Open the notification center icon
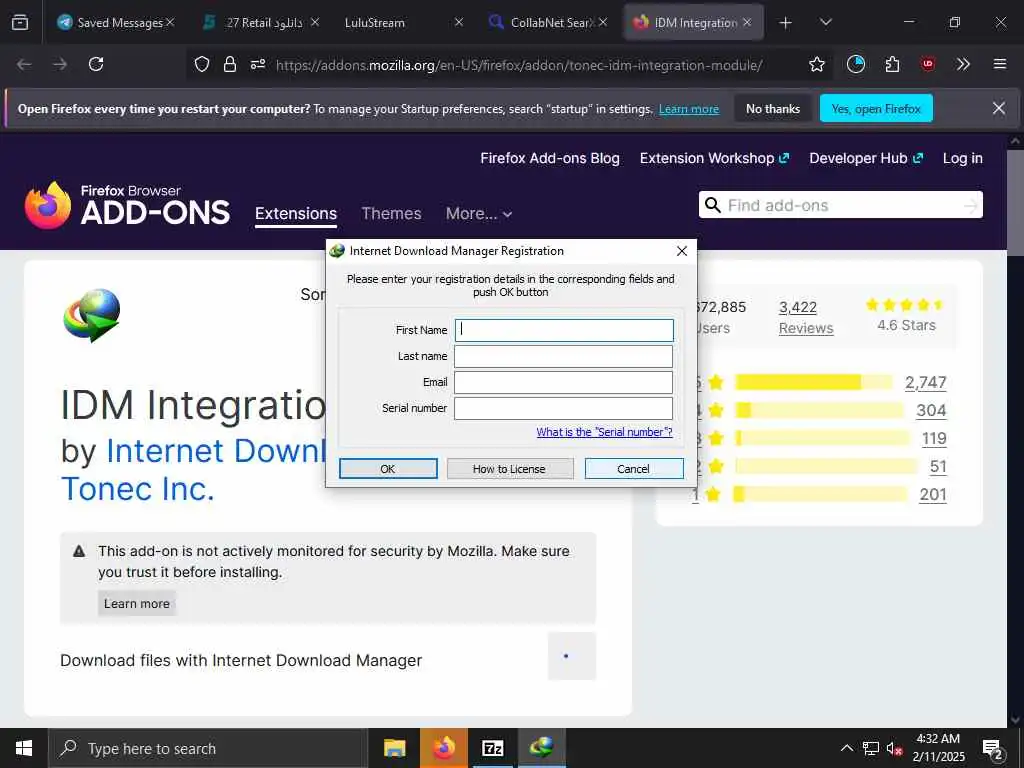 click(993, 750)
